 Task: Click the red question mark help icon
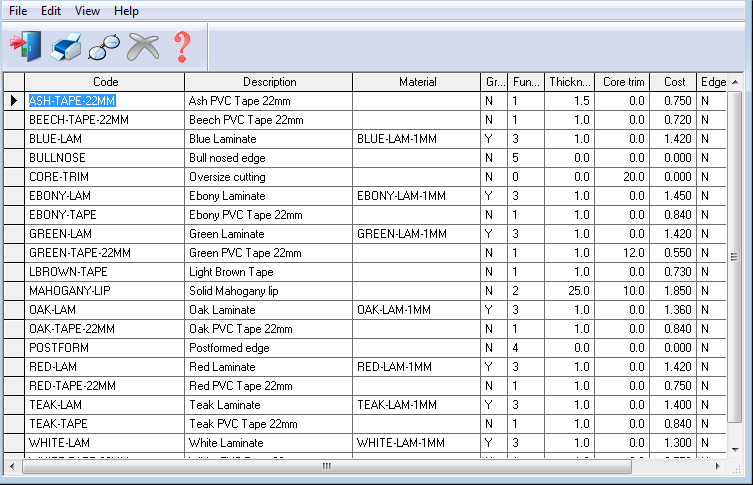pos(181,45)
